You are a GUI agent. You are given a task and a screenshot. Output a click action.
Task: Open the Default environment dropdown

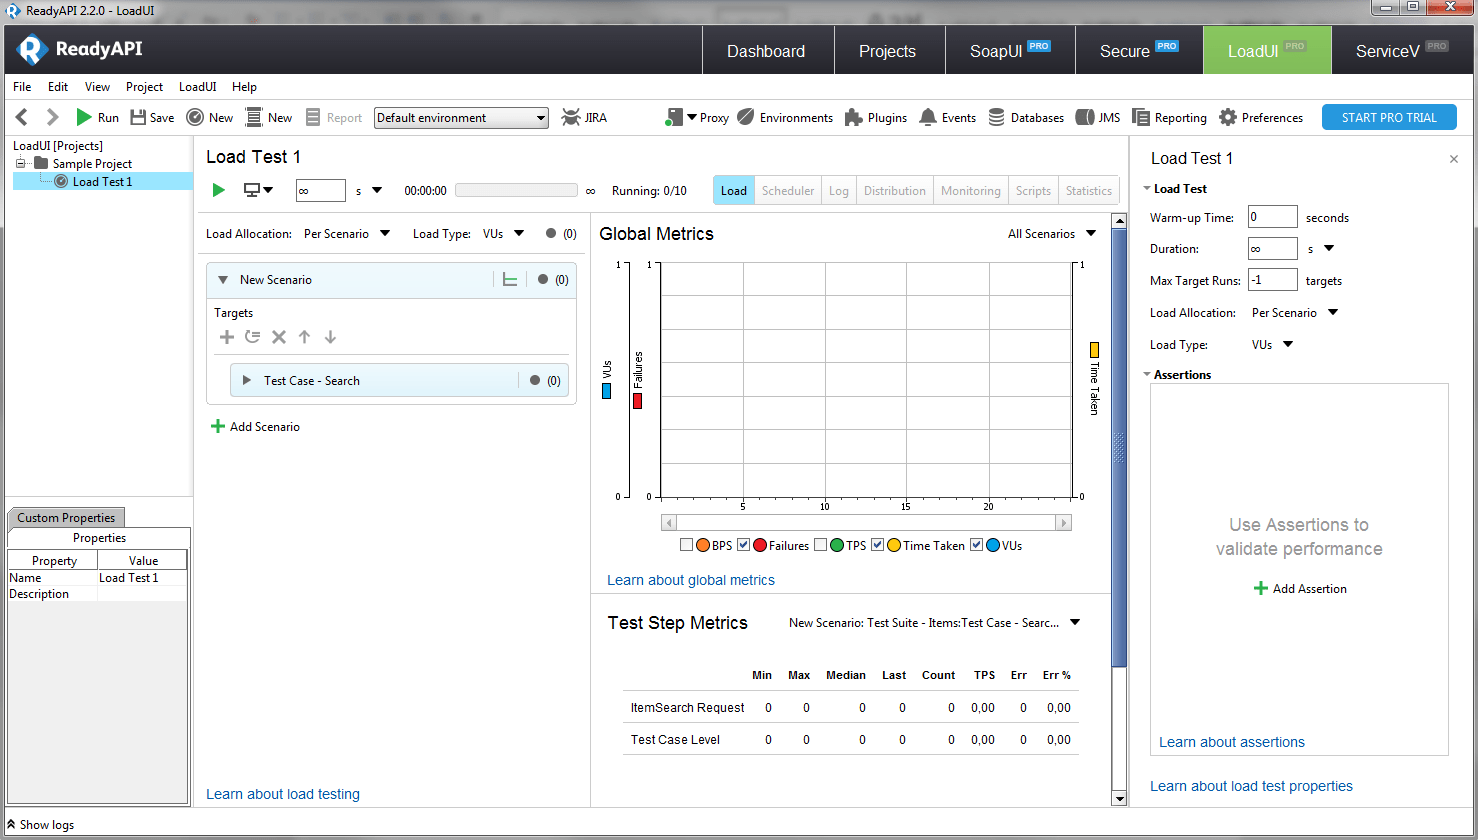point(461,118)
